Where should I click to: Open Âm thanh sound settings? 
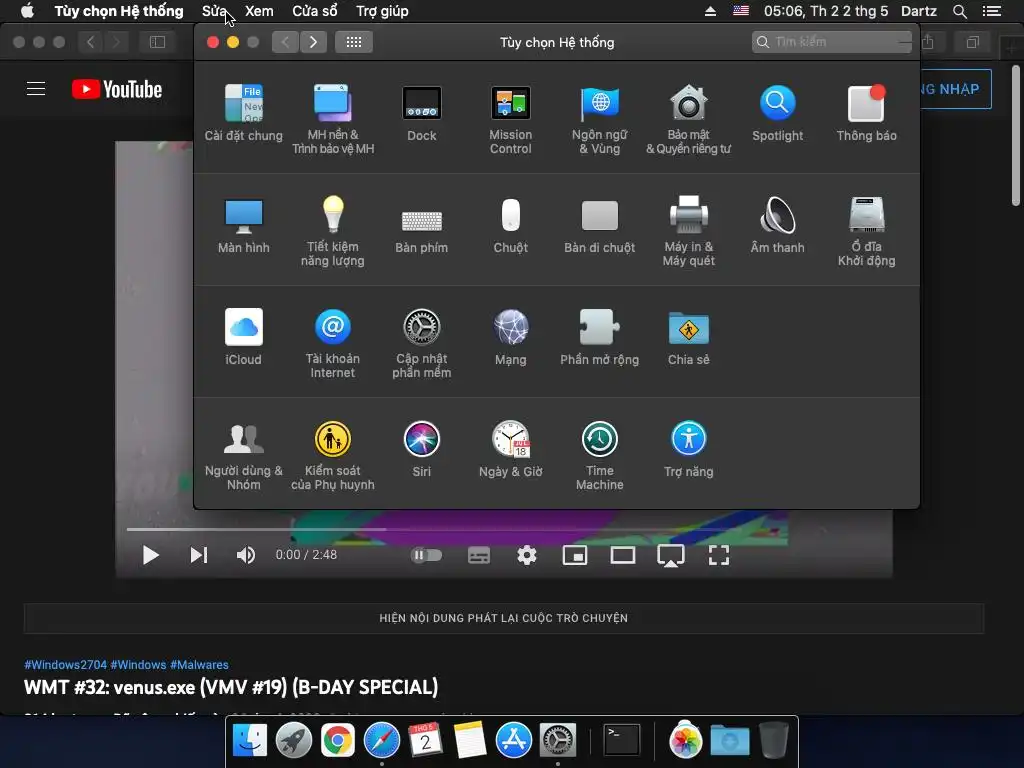[777, 225]
